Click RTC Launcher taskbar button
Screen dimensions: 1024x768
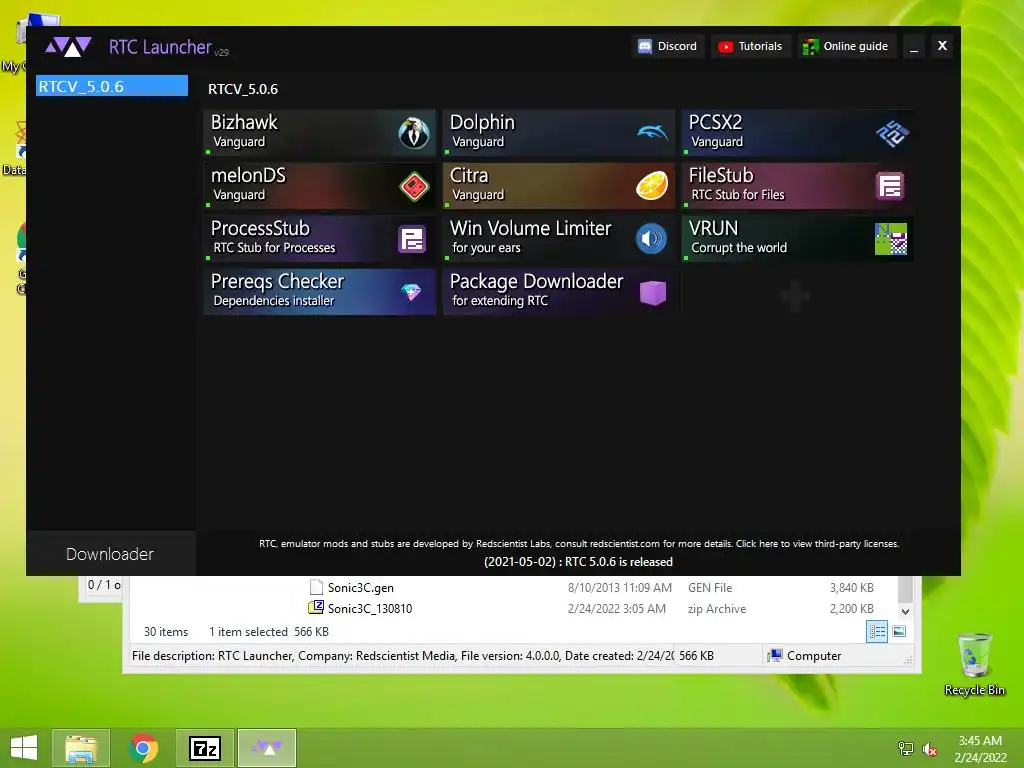point(267,748)
